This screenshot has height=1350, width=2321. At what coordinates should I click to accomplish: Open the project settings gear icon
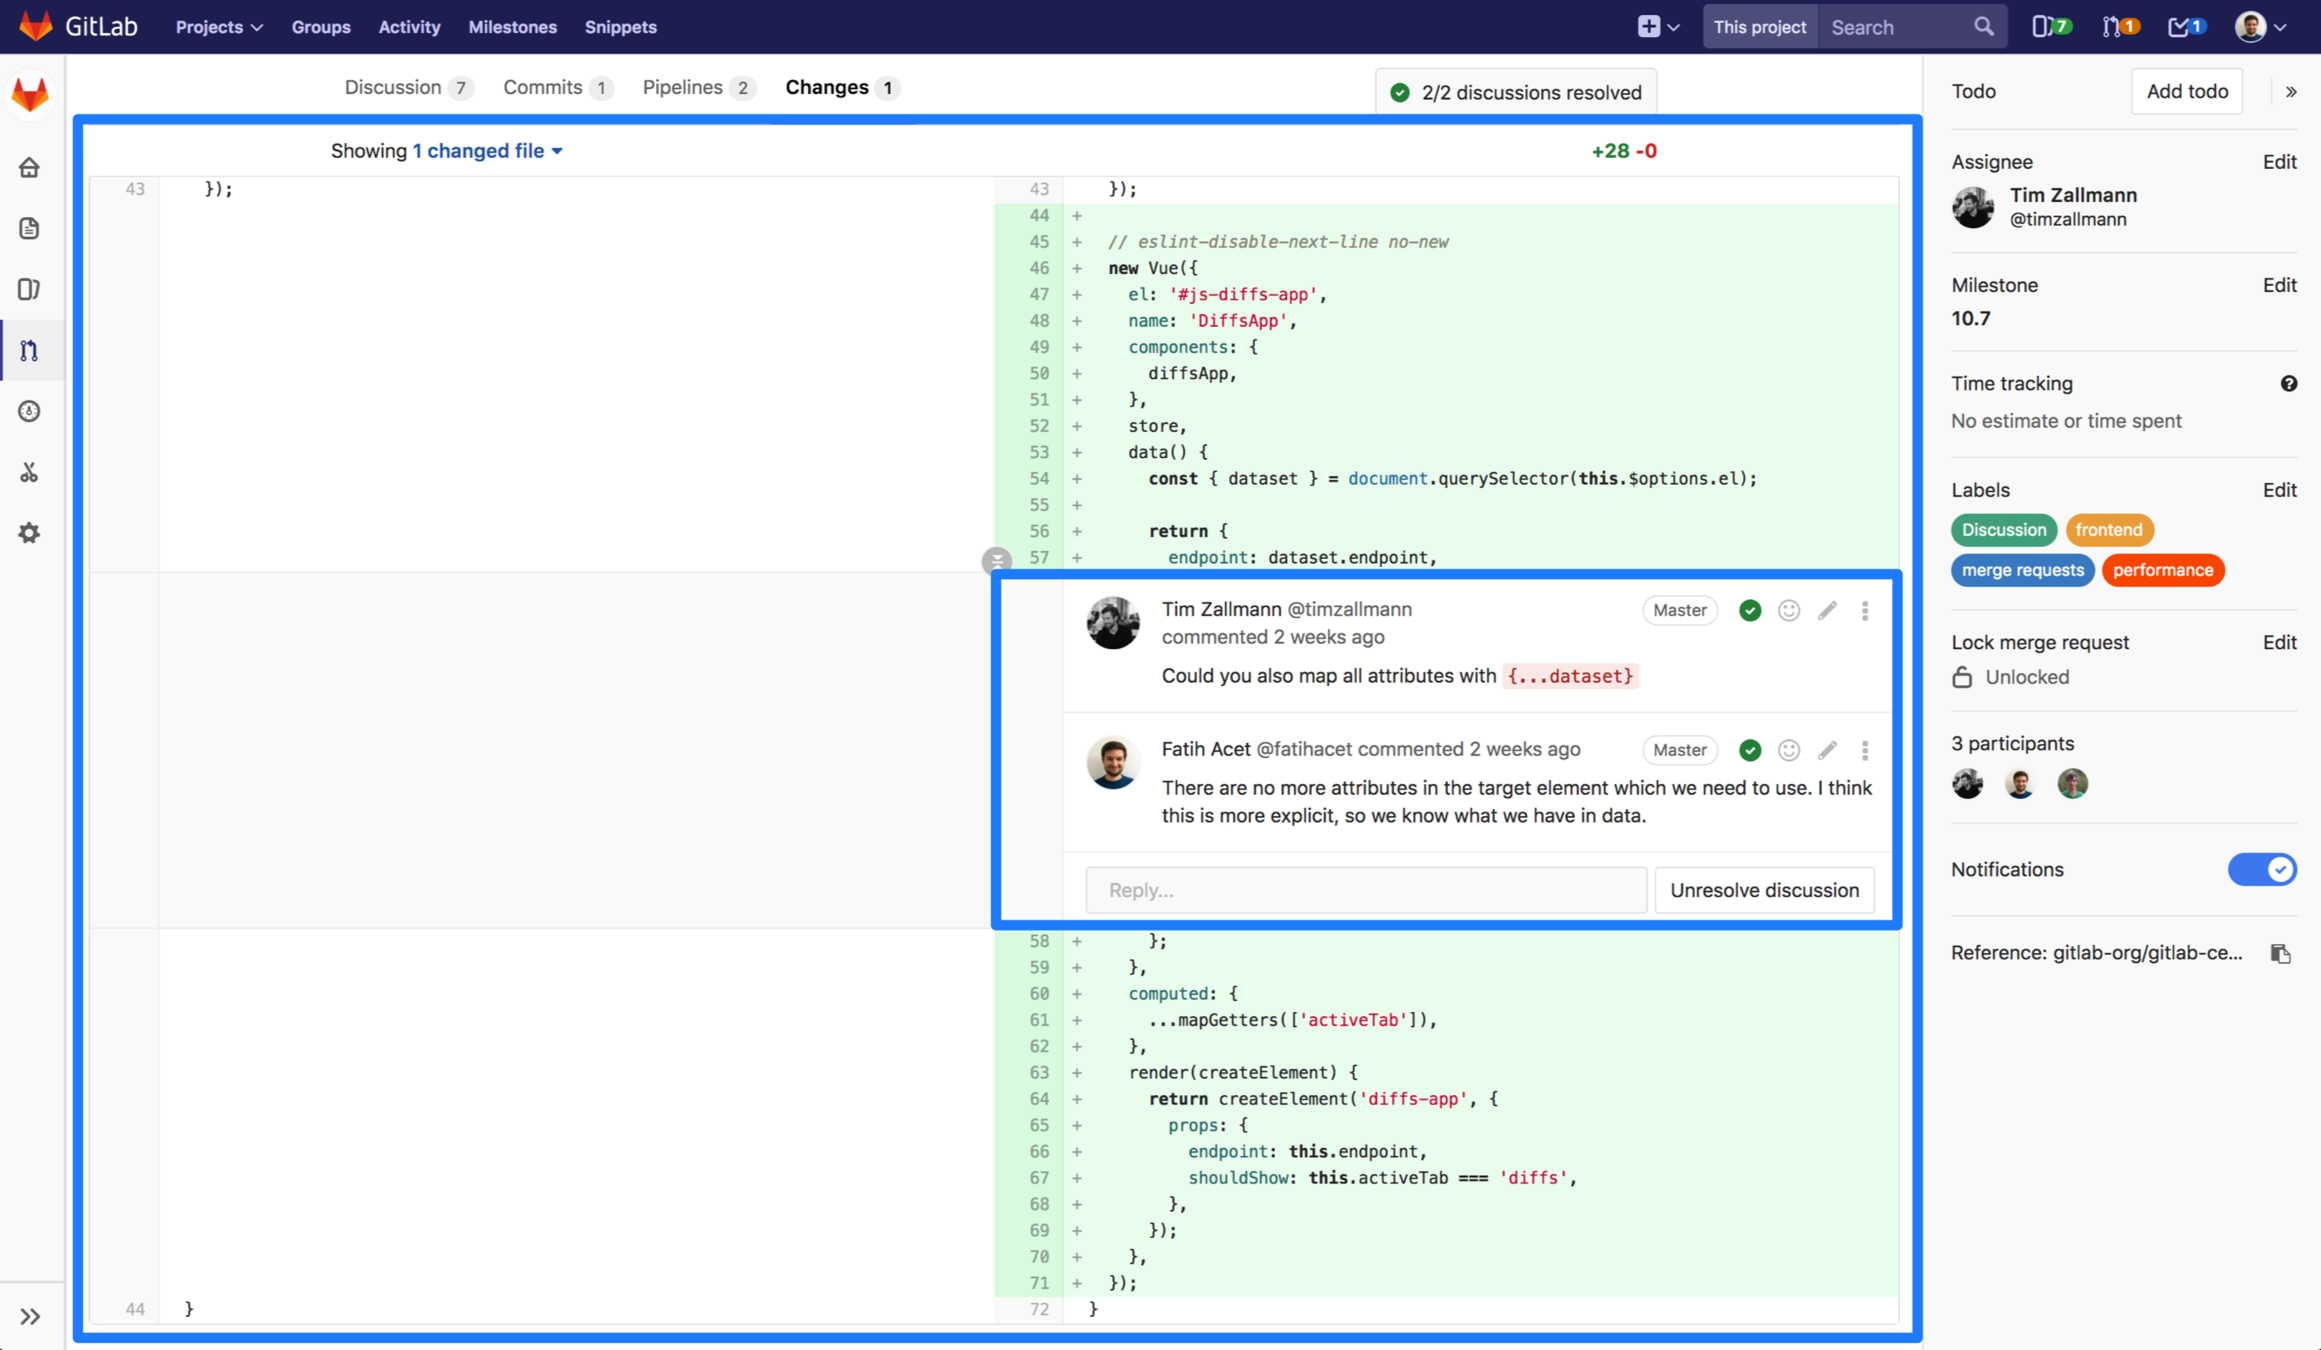point(29,533)
